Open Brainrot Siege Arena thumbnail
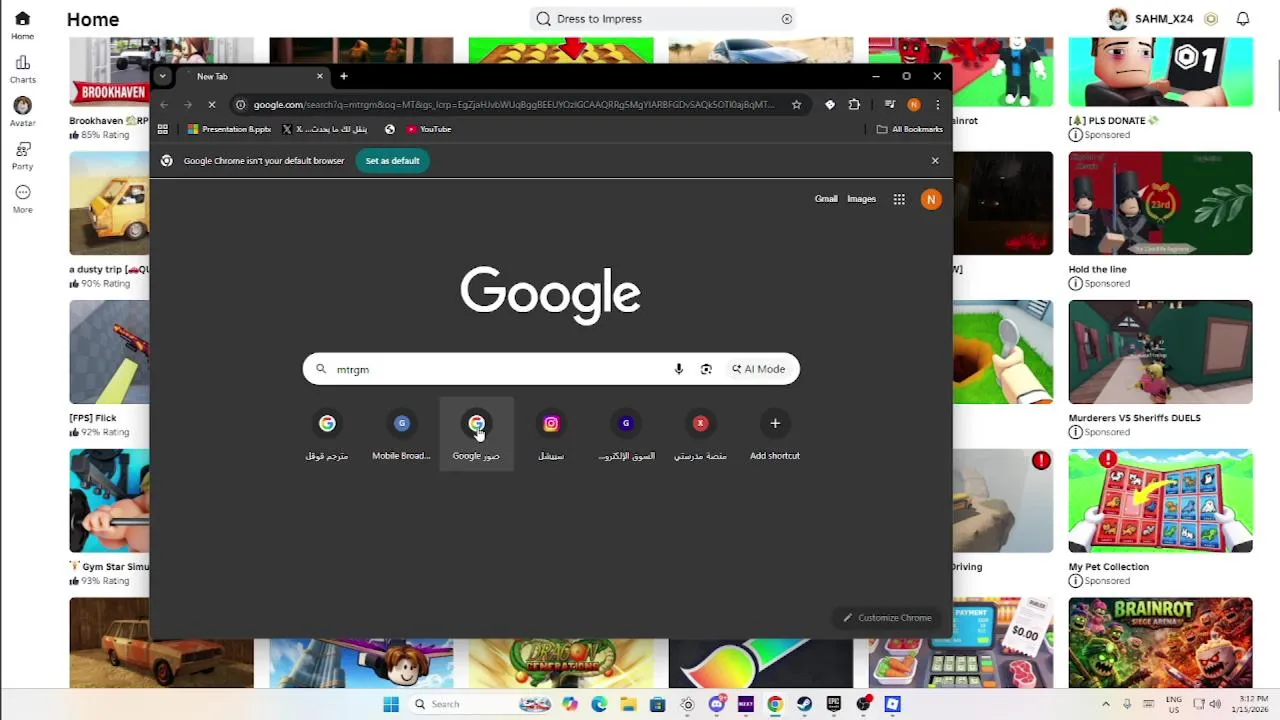 (x=1160, y=643)
